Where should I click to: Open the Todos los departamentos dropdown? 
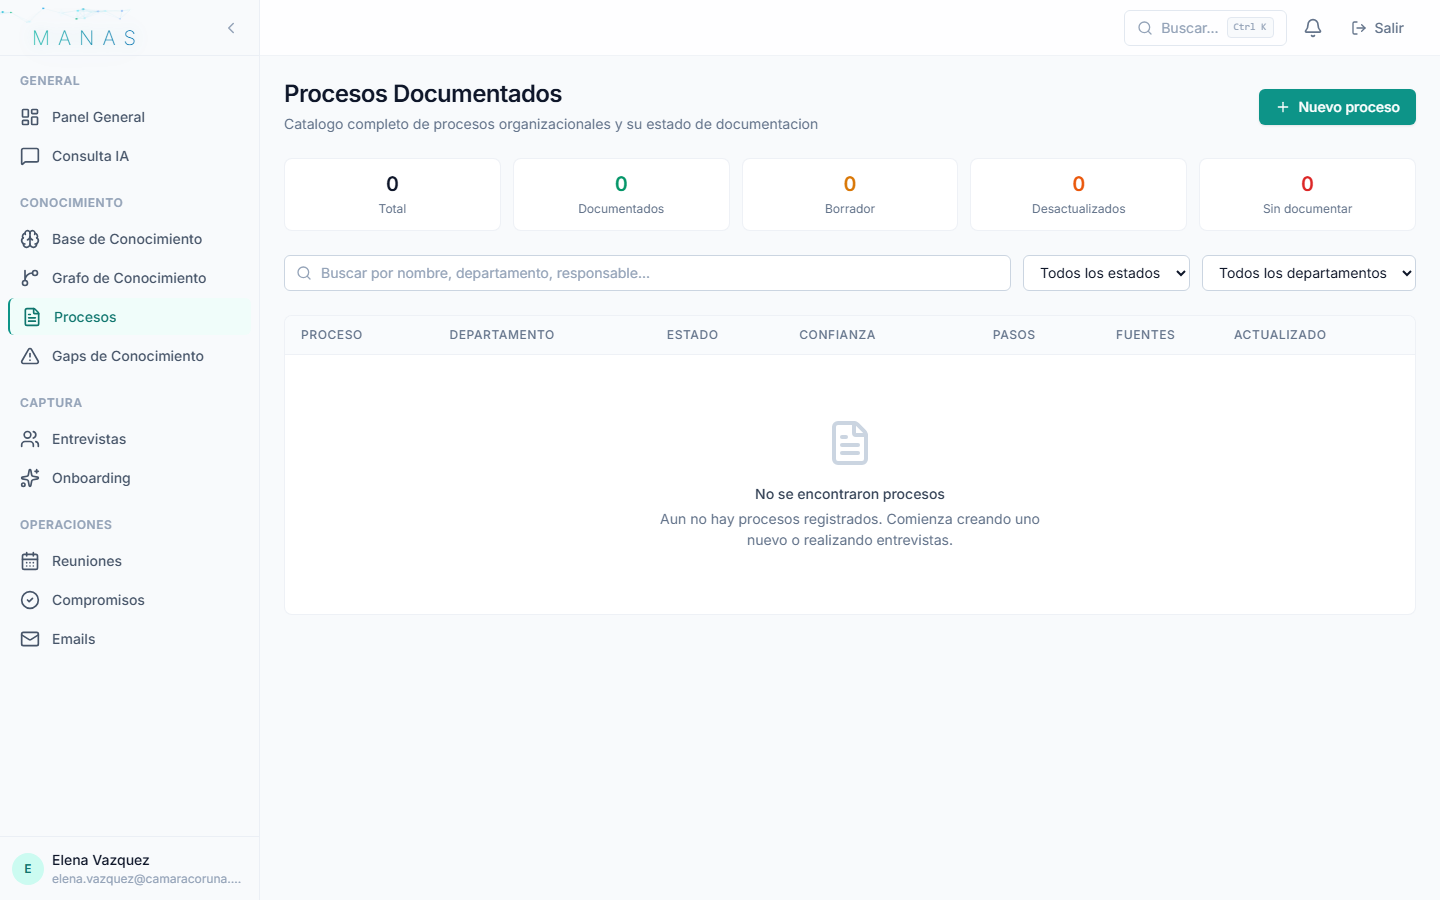(1308, 272)
